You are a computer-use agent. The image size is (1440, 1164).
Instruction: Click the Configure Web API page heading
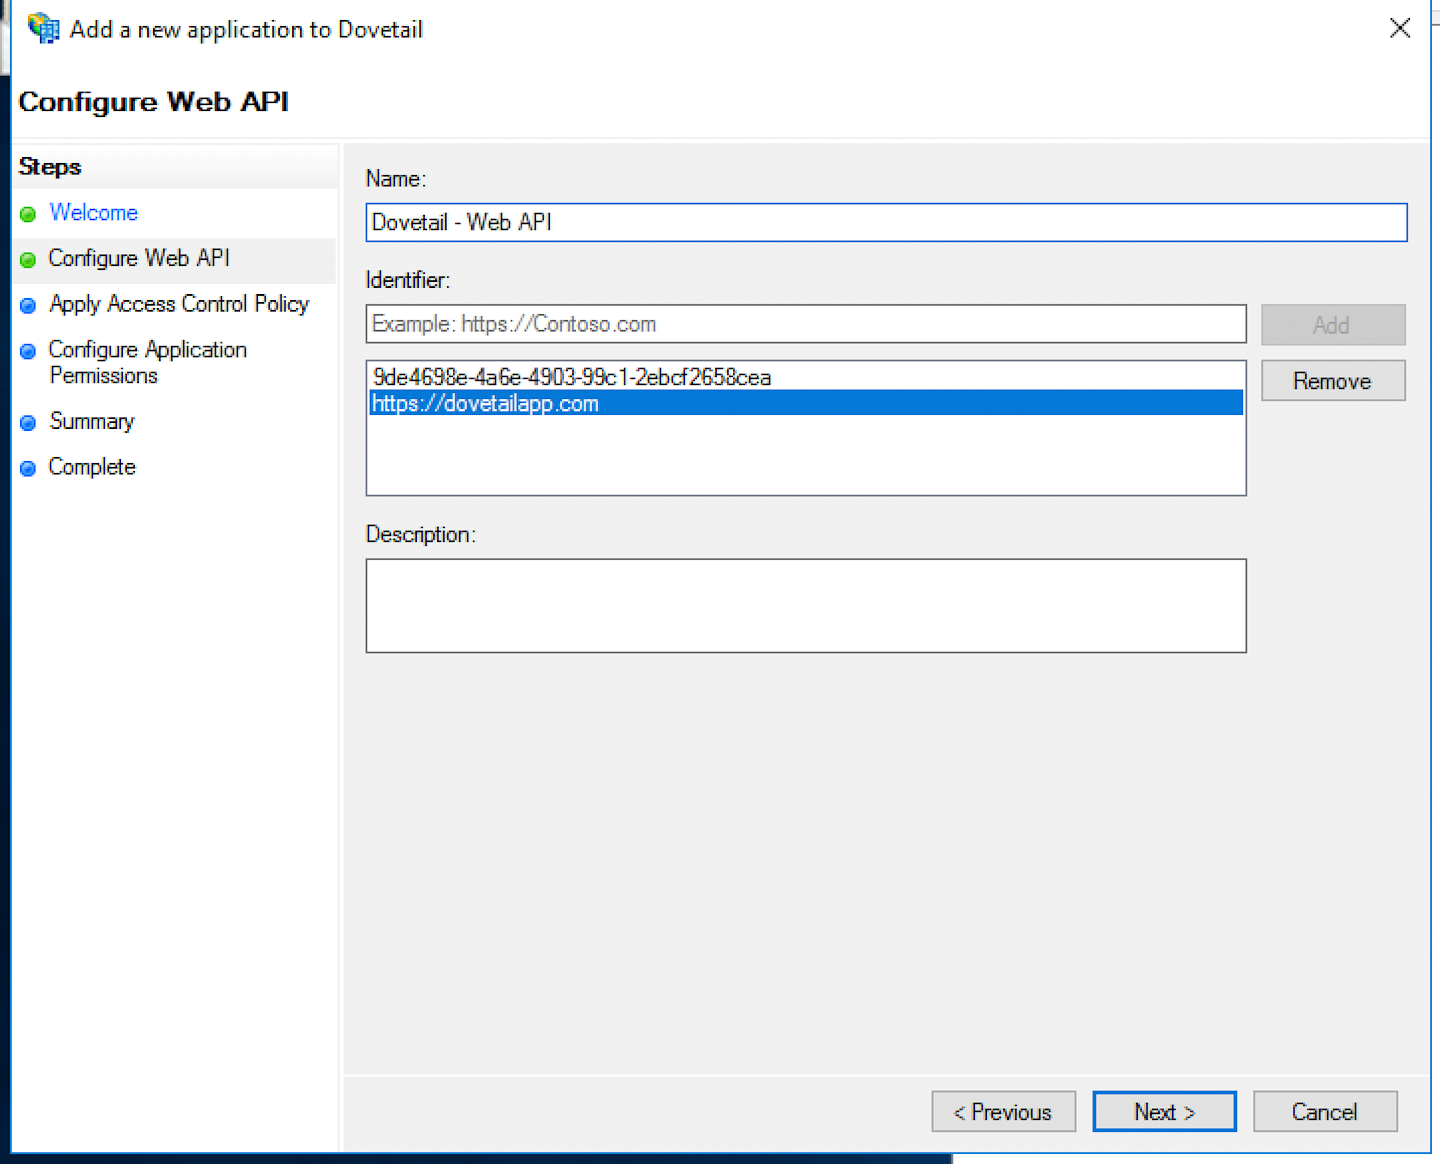154,102
